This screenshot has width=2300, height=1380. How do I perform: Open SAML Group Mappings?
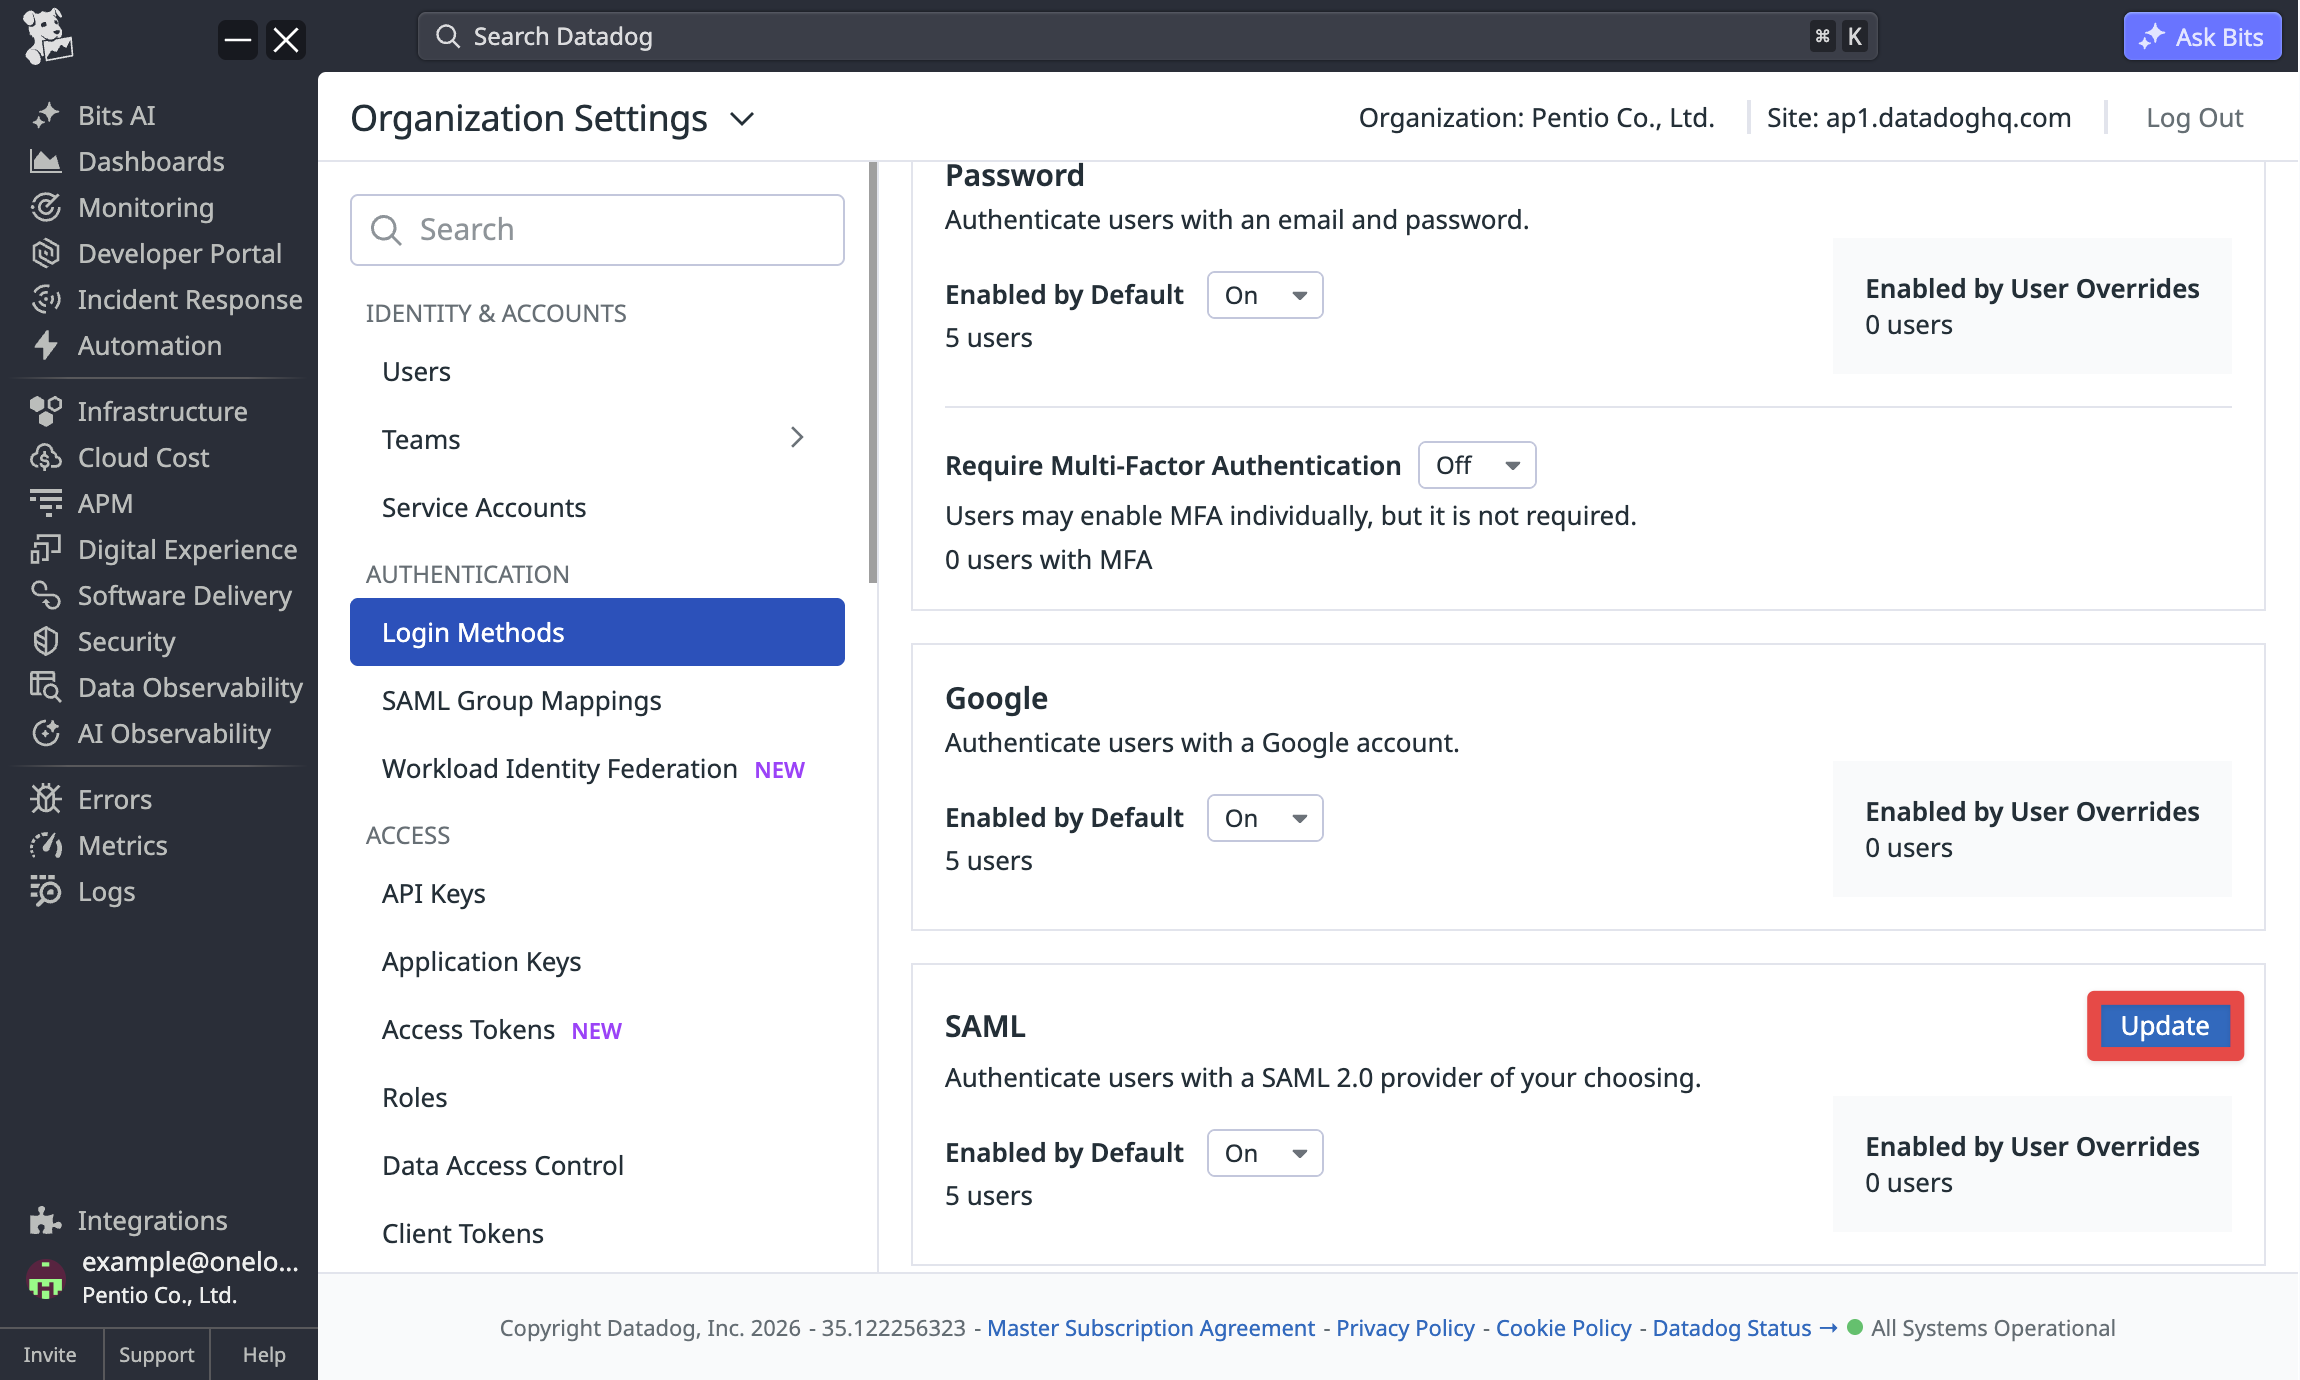pyautogui.click(x=597, y=701)
